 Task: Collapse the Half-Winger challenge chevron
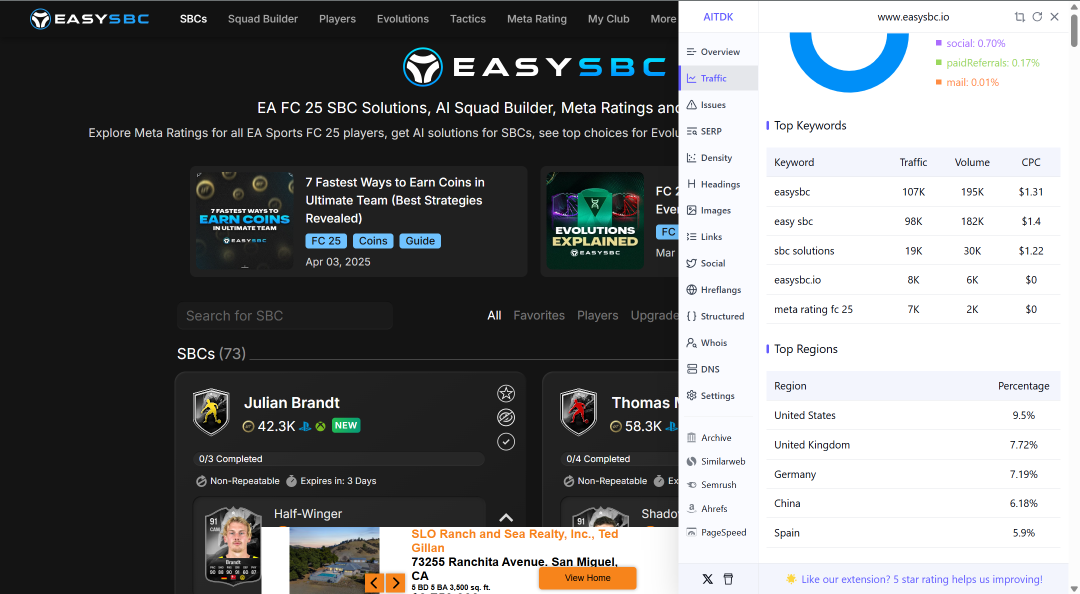coord(506,518)
